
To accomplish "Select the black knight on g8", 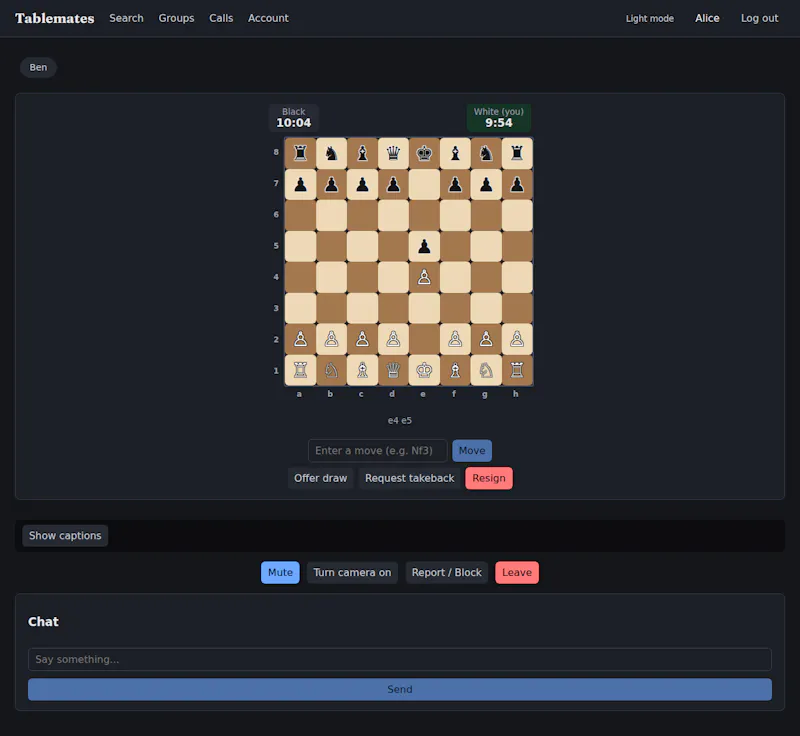I will 486,153.
